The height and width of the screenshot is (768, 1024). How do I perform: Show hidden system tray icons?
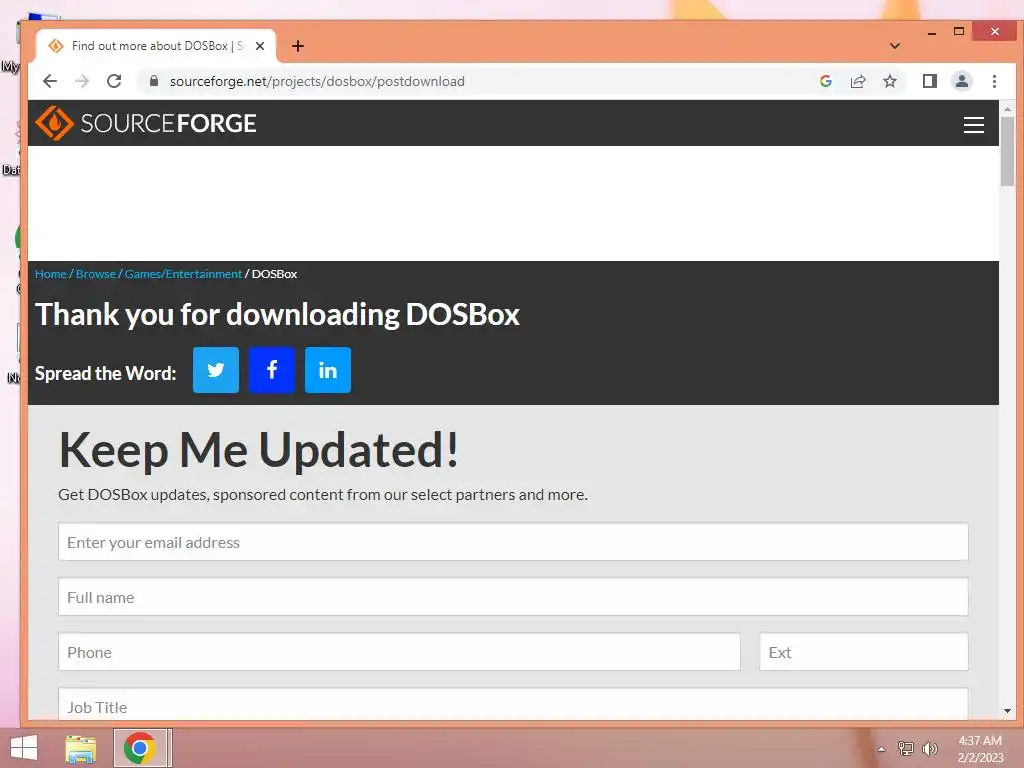pos(881,749)
